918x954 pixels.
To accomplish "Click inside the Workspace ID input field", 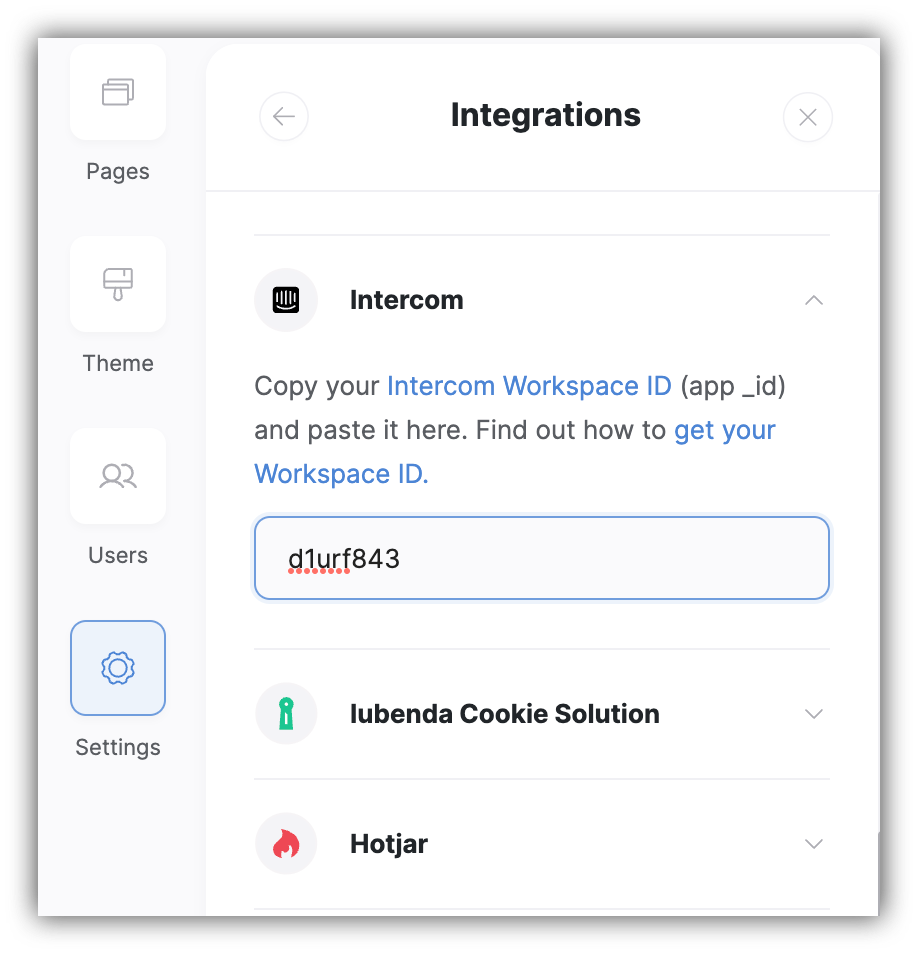I will (x=542, y=557).
